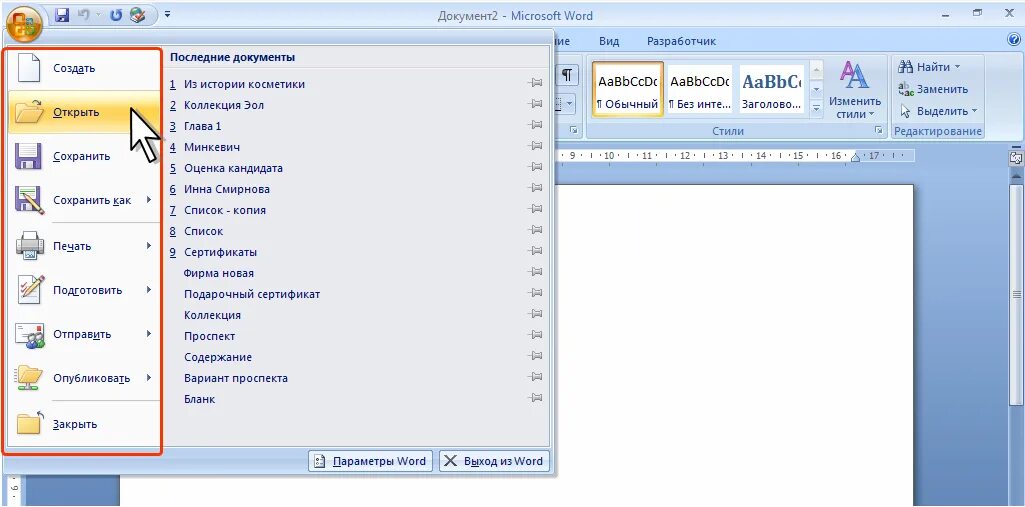Click Заменить in Редактирование group

point(933,90)
